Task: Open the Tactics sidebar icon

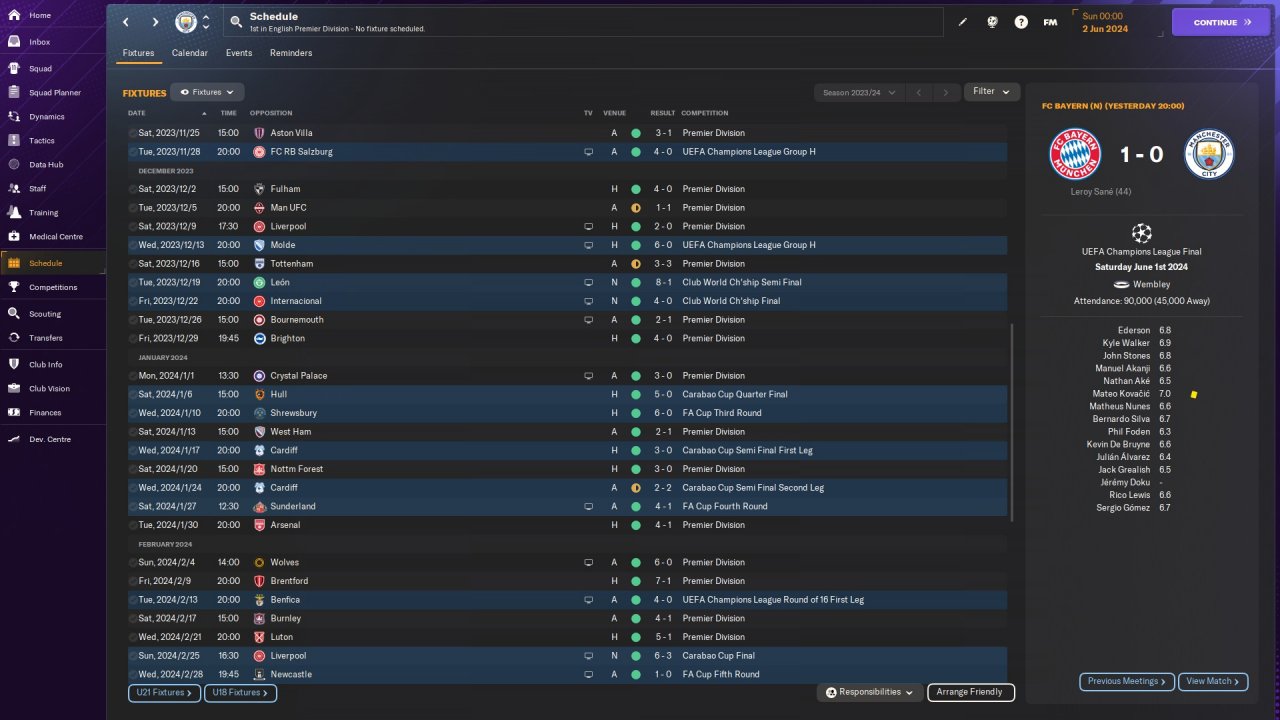Action: [x=14, y=141]
